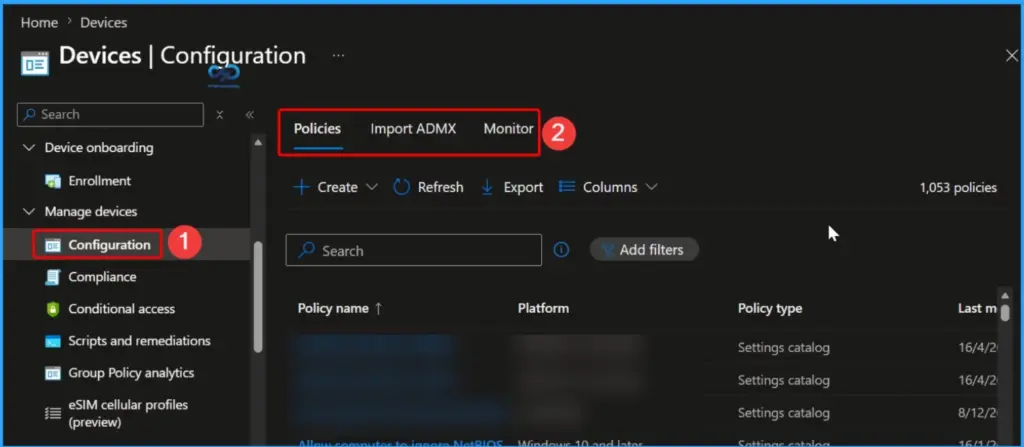Screen dimensions: 1024x447
Task: Click the Platform column header
Action: tap(543, 308)
